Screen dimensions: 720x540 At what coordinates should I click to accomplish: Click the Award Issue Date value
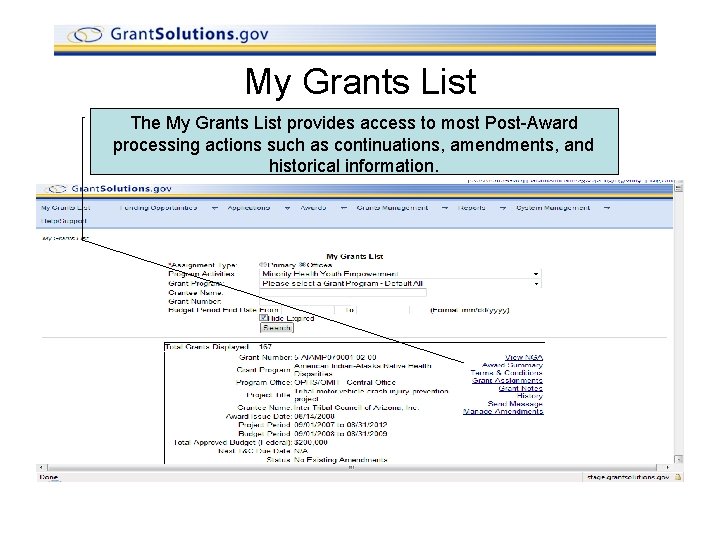click(x=314, y=416)
